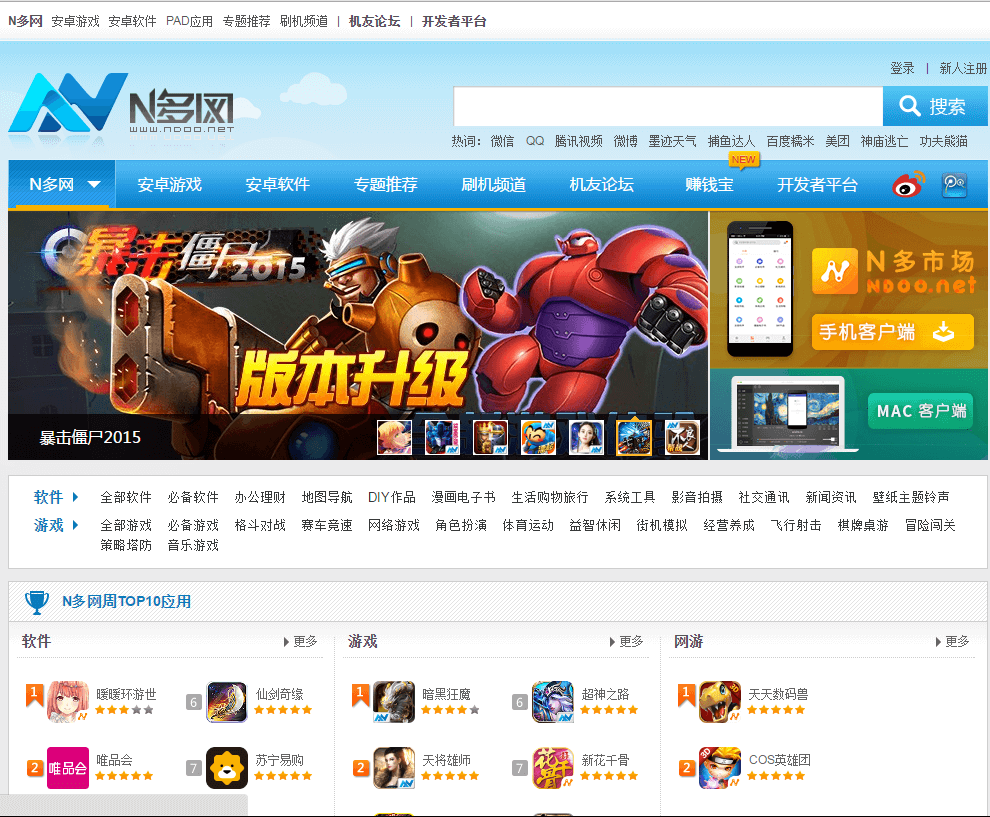The image size is (990, 817).
Task: Click the hot word 墨迹天气
Action: pos(672,141)
